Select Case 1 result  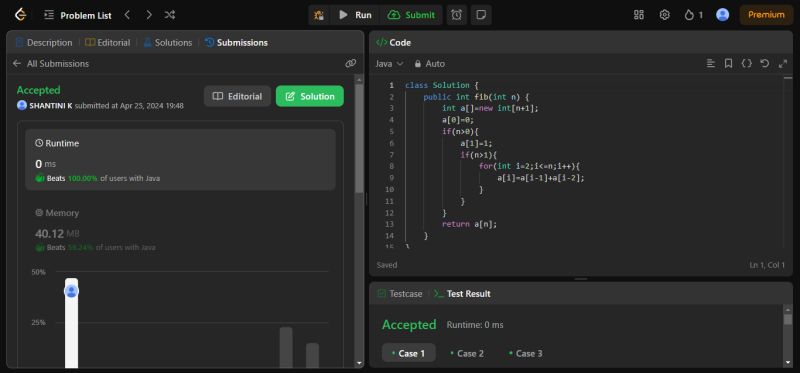(x=409, y=353)
